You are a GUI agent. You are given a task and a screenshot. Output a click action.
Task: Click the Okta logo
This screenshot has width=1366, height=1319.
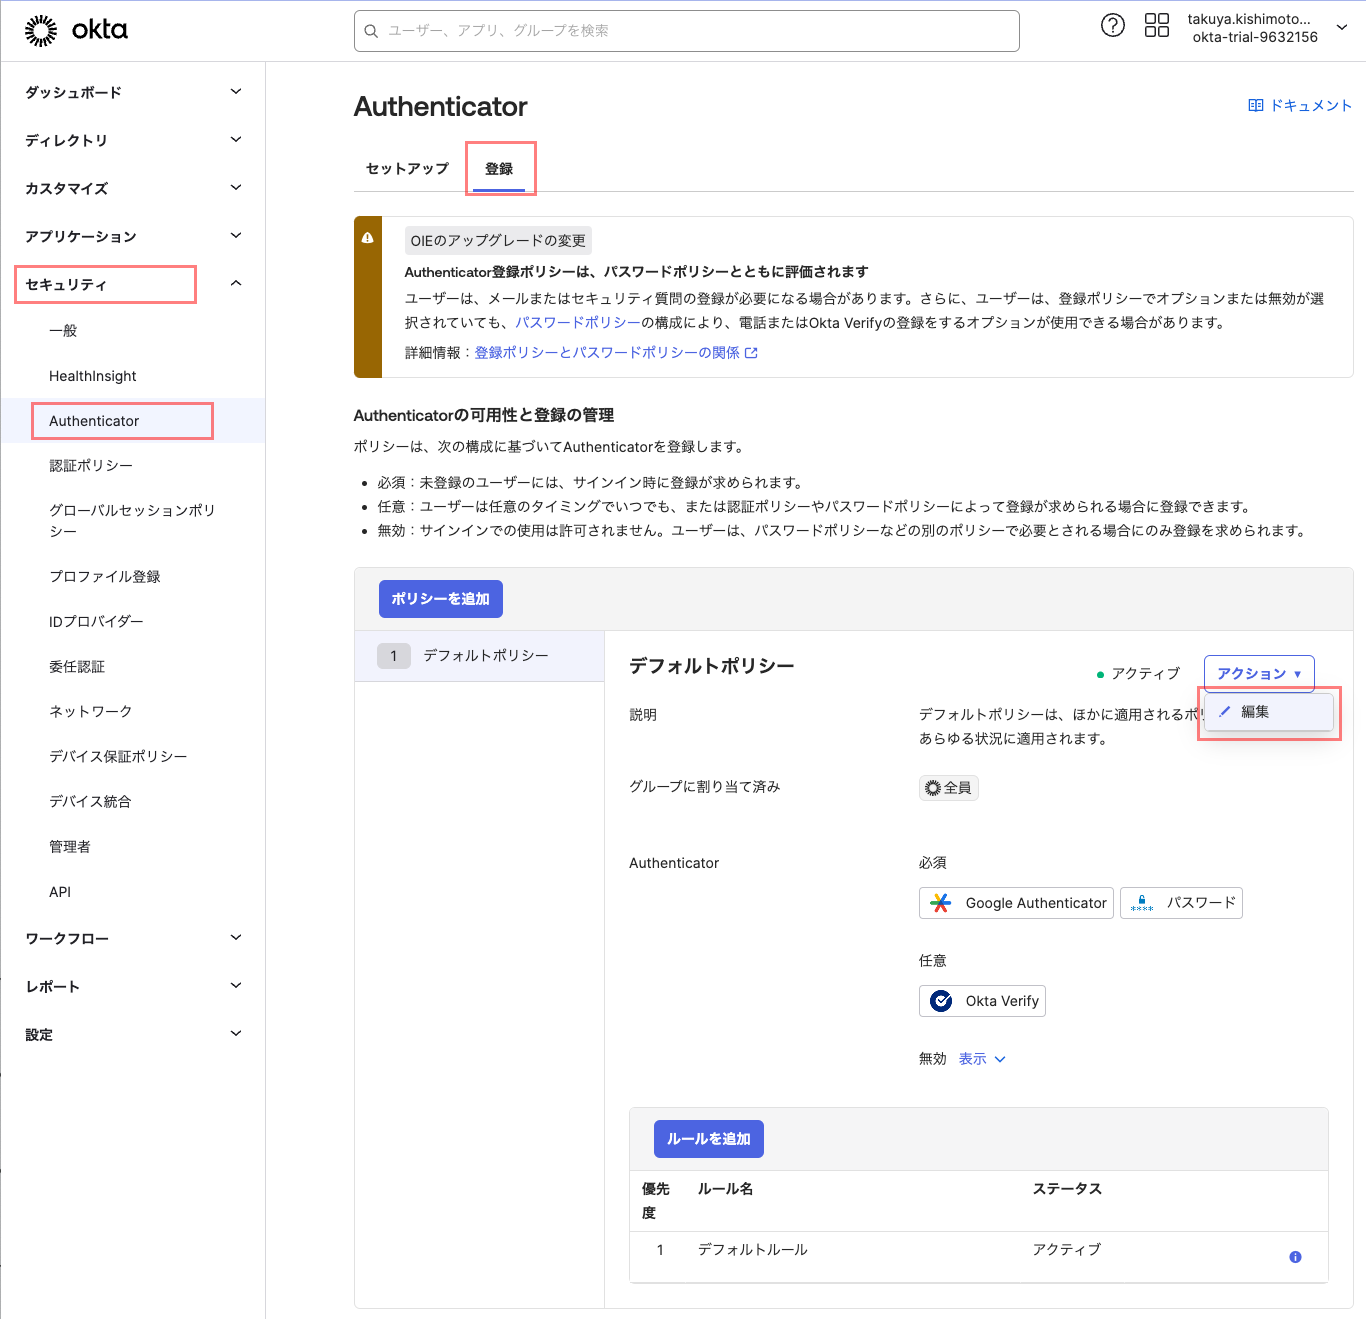click(x=76, y=31)
